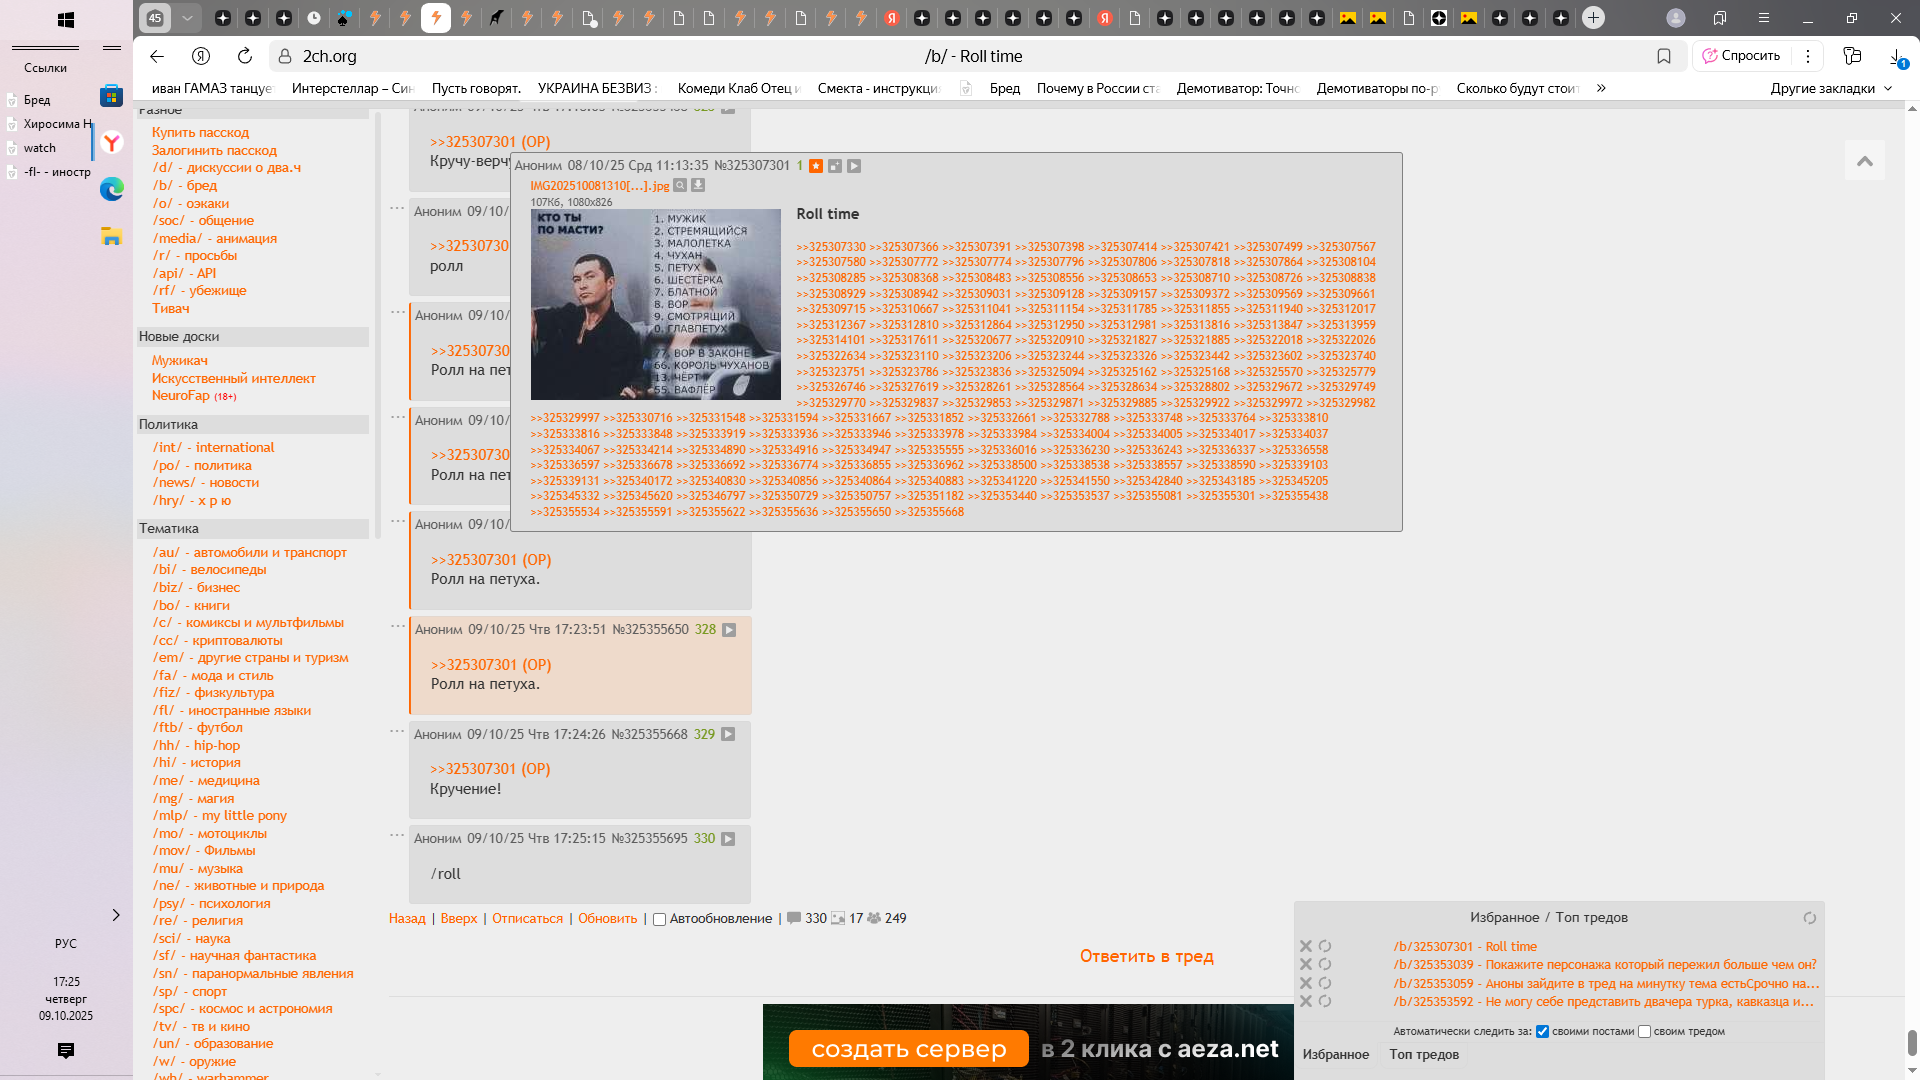Image resolution: width=1920 pixels, height=1080 pixels.
Task: Download the attached IMG jpg file
Action: click(698, 186)
